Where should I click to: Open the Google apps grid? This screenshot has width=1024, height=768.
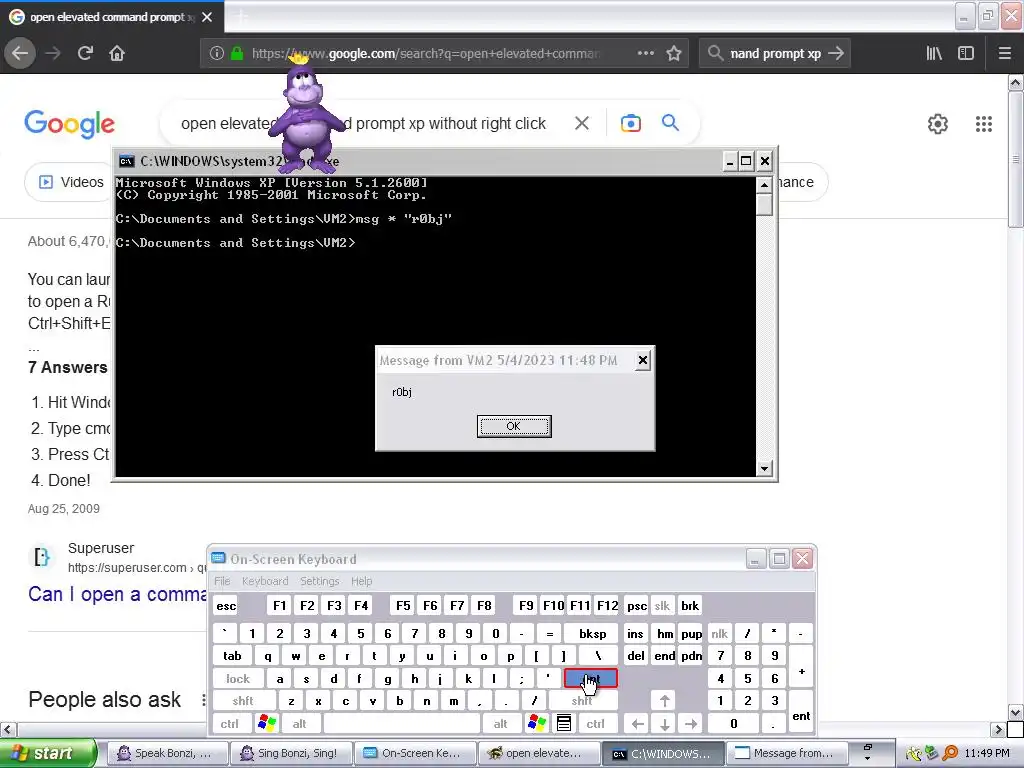coord(984,123)
